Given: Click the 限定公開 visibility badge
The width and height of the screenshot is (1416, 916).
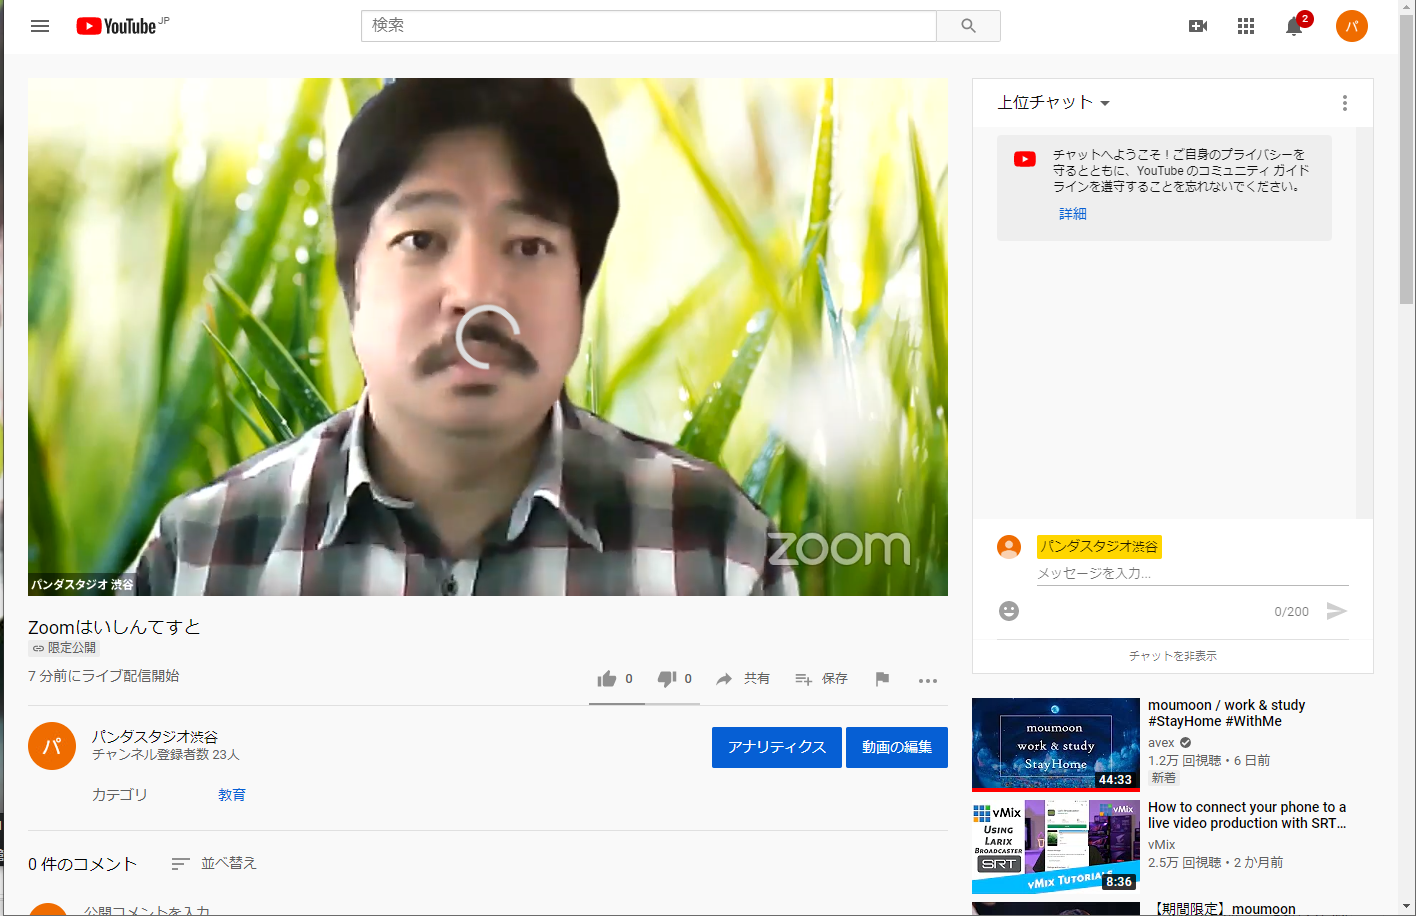Looking at the screenshot, I should [x=64, y=648].
